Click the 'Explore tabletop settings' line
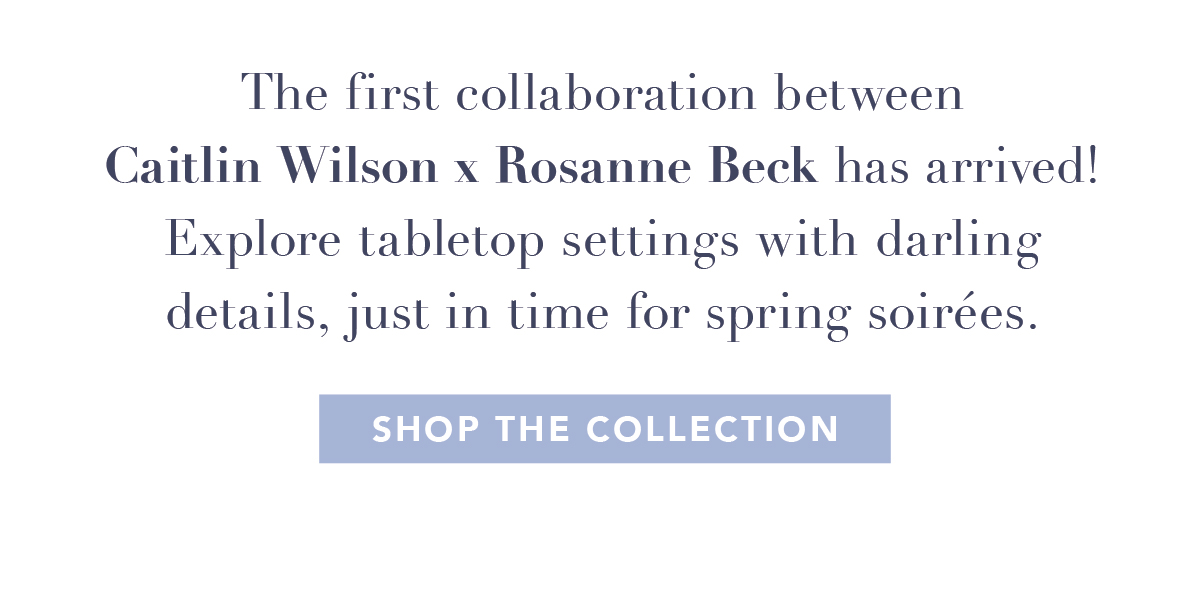Screen dimensions: 1200x598 (x=603, y=241)
